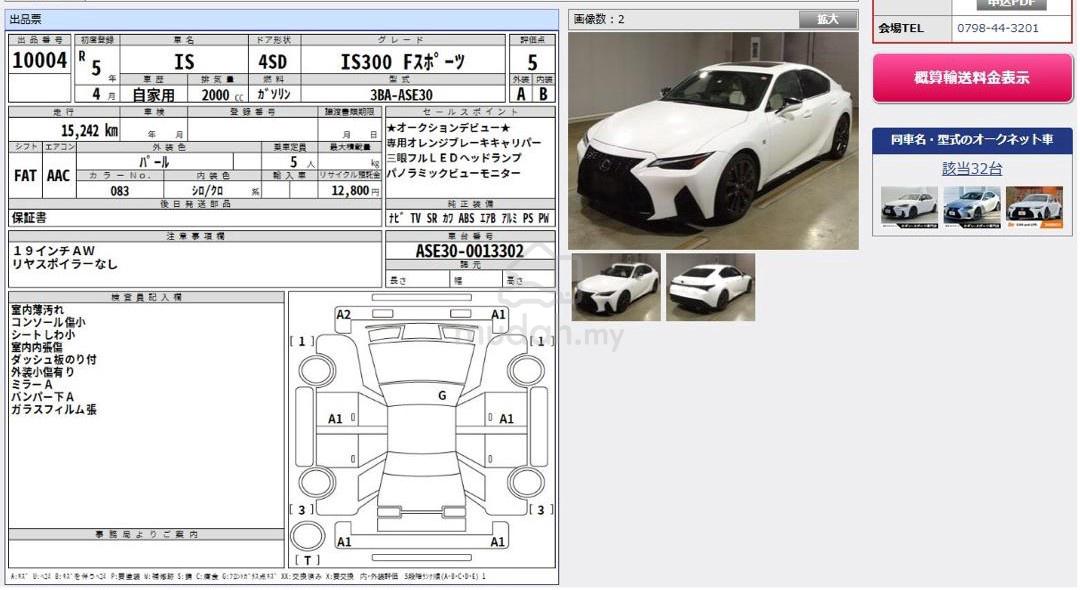Click the ガラスフィルム張 inspector note
The height and width of the screenshot is (590, 1080).
click(x=54, y=410)
